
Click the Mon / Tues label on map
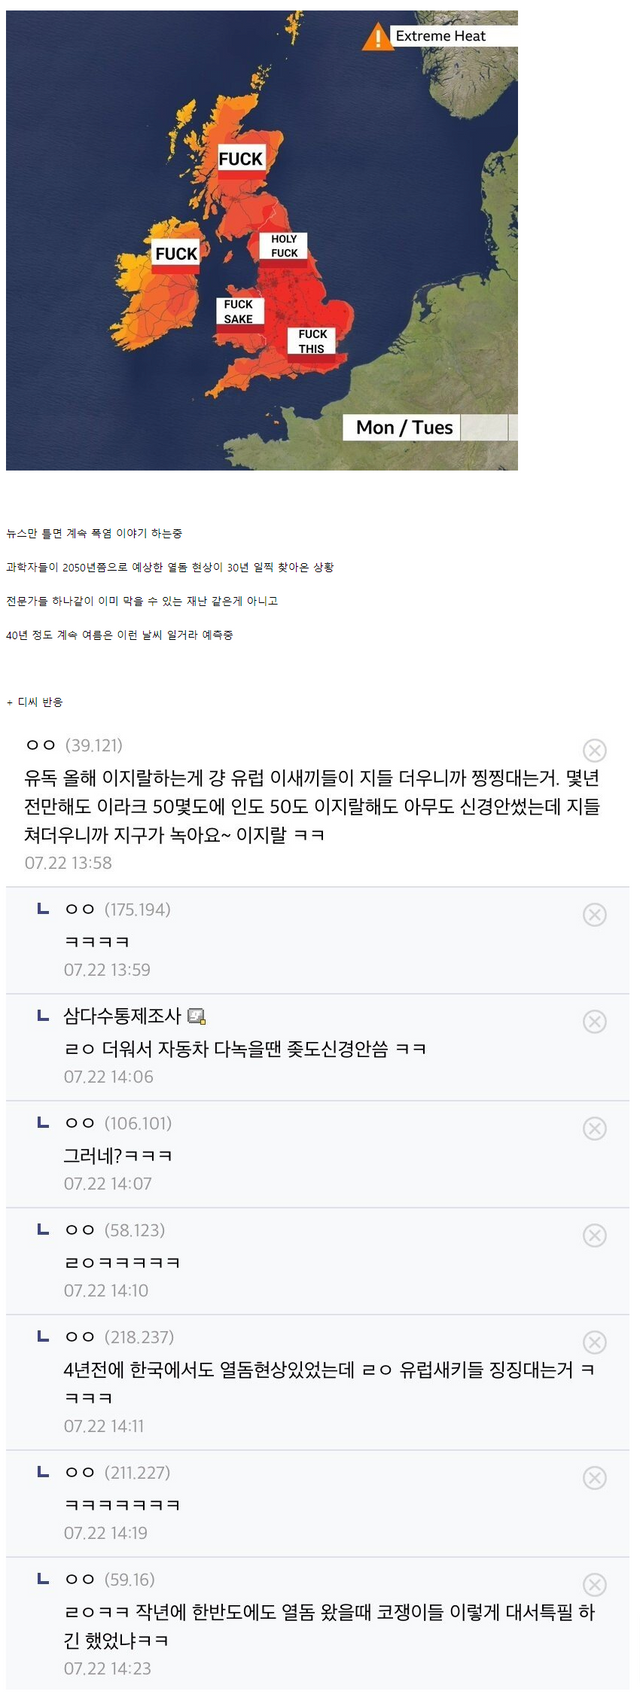pyautogui.click(x=404, y=427)
